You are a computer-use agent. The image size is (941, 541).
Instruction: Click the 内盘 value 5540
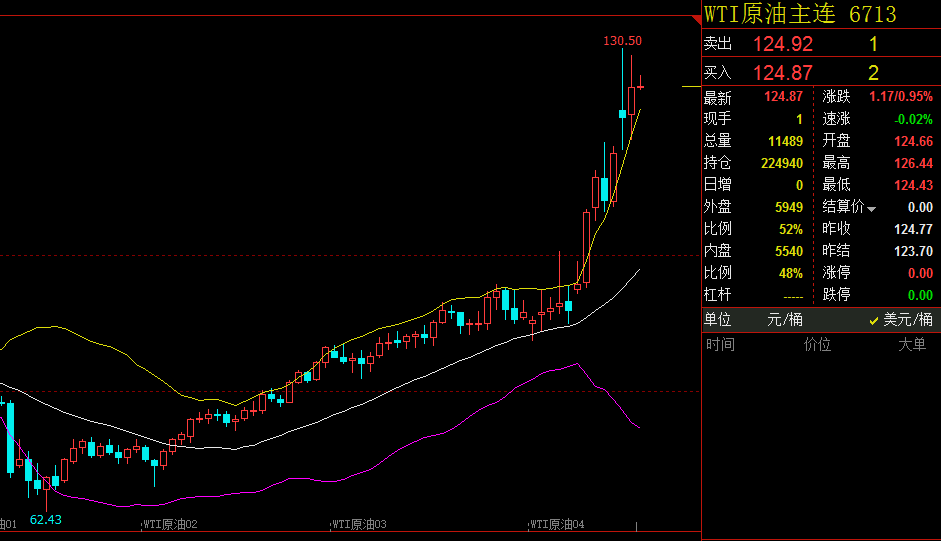click(789, 251)
